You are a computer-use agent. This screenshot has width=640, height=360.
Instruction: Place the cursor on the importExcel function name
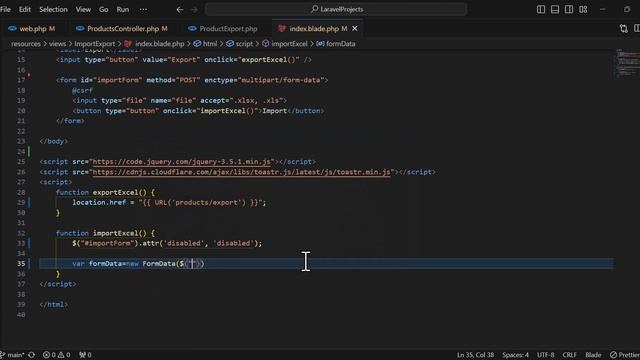pyautogui.click(x=116, y=233)
